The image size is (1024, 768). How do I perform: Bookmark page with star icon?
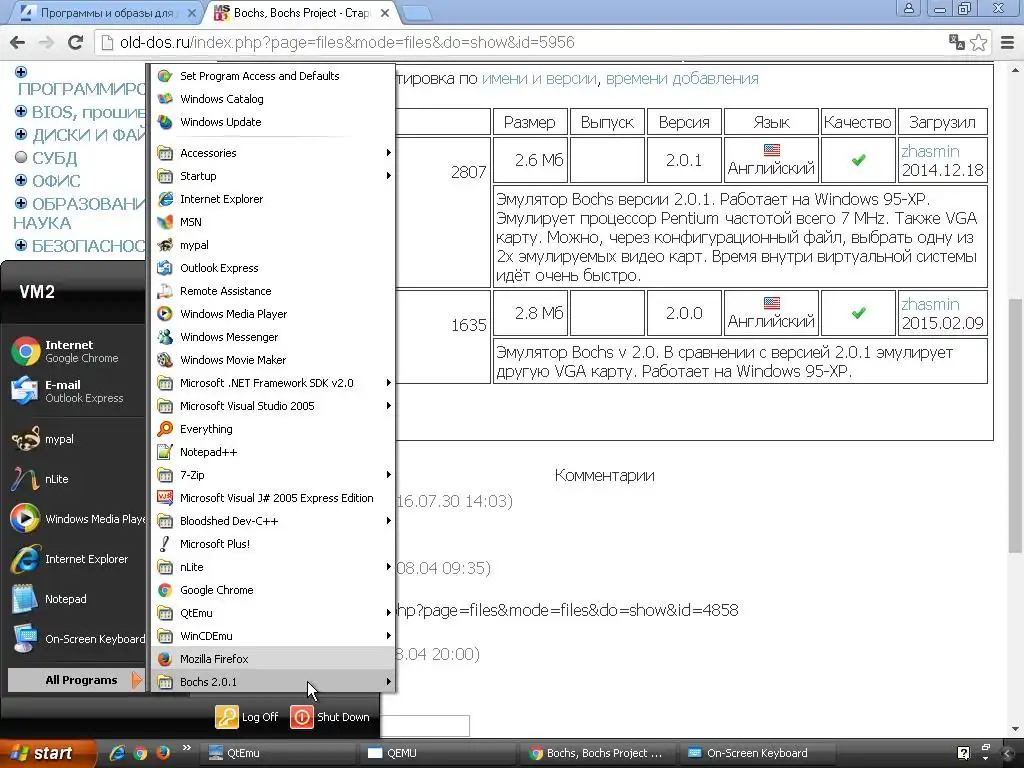[978, 43]
